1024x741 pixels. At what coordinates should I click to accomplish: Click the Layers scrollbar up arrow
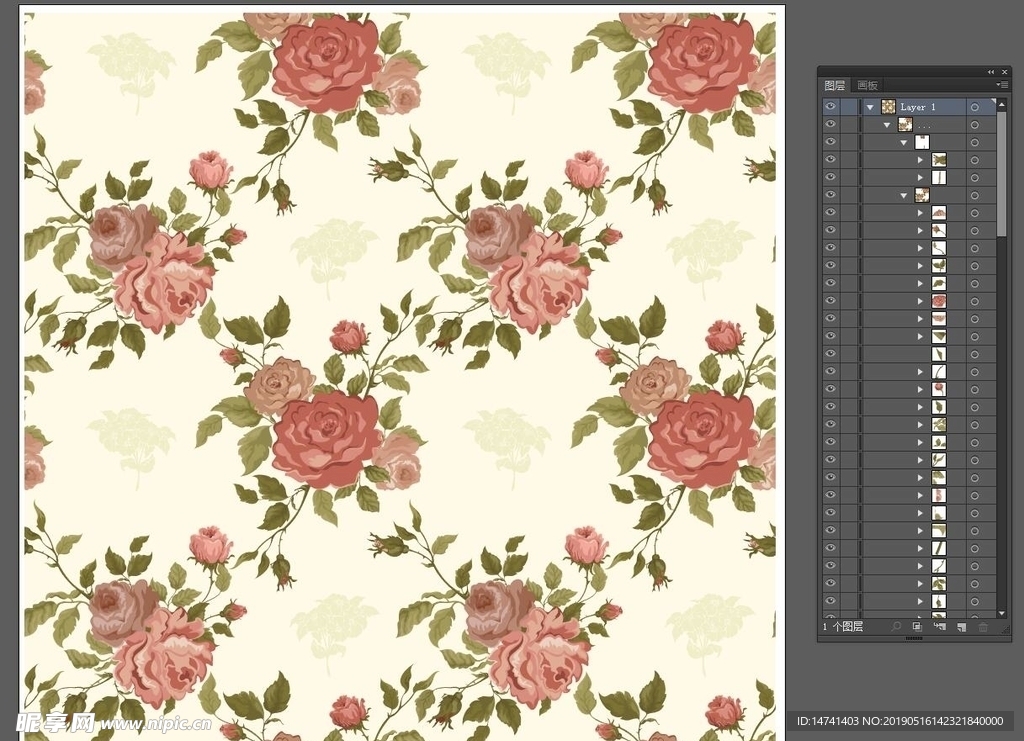click(1002, 104)
